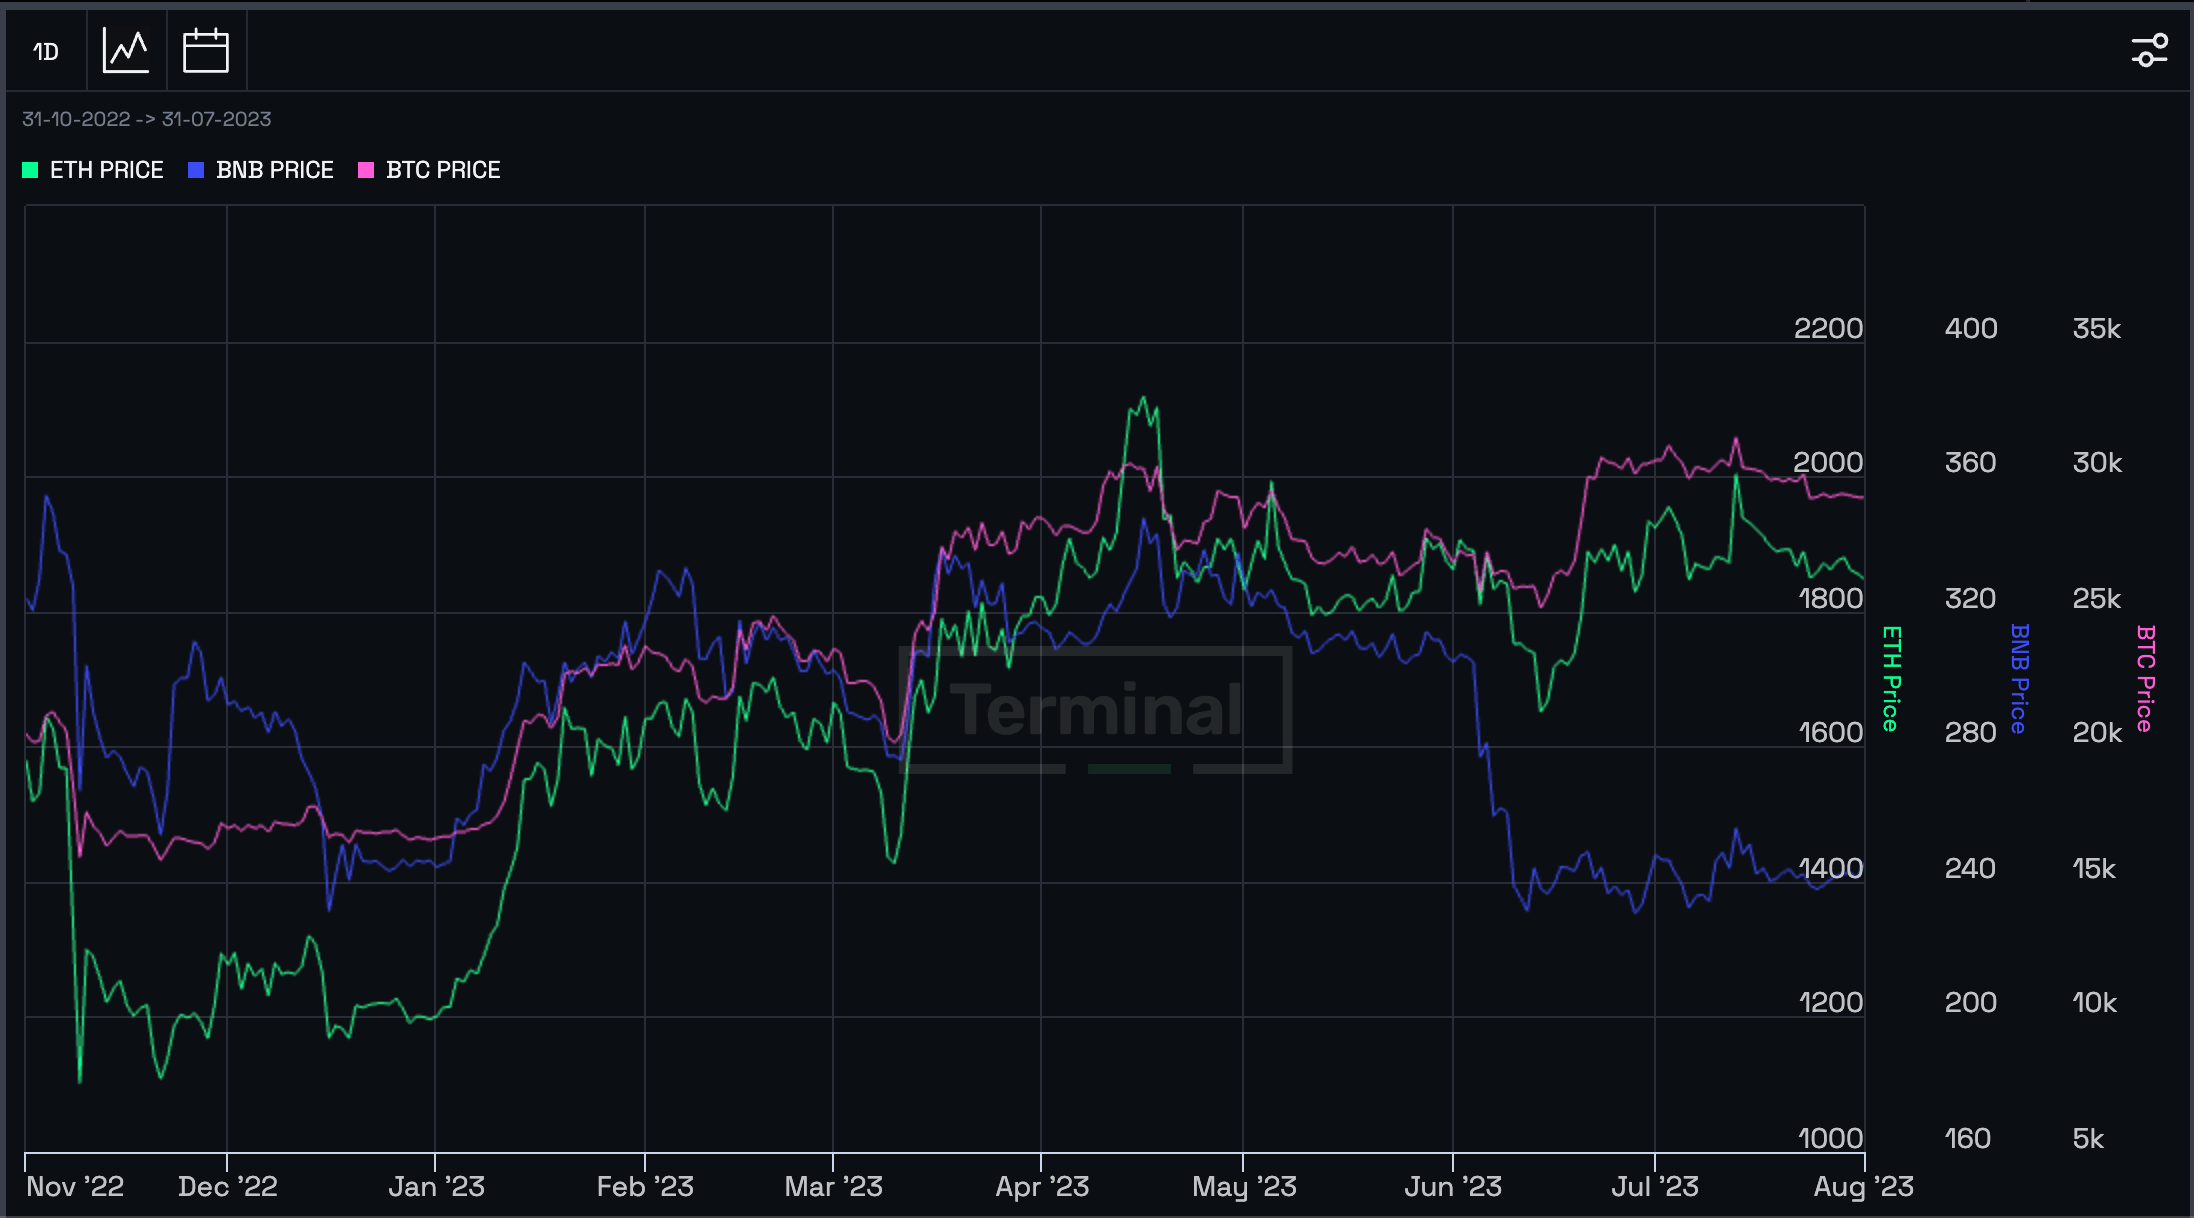Click the 15k BTC axis value
The image size is (2194, 1218).
[2094, 868]
